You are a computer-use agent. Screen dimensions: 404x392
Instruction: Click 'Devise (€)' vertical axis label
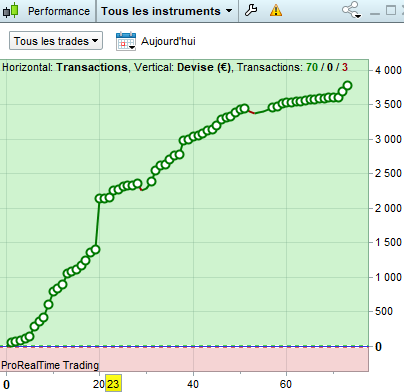(x=204, y=67)
